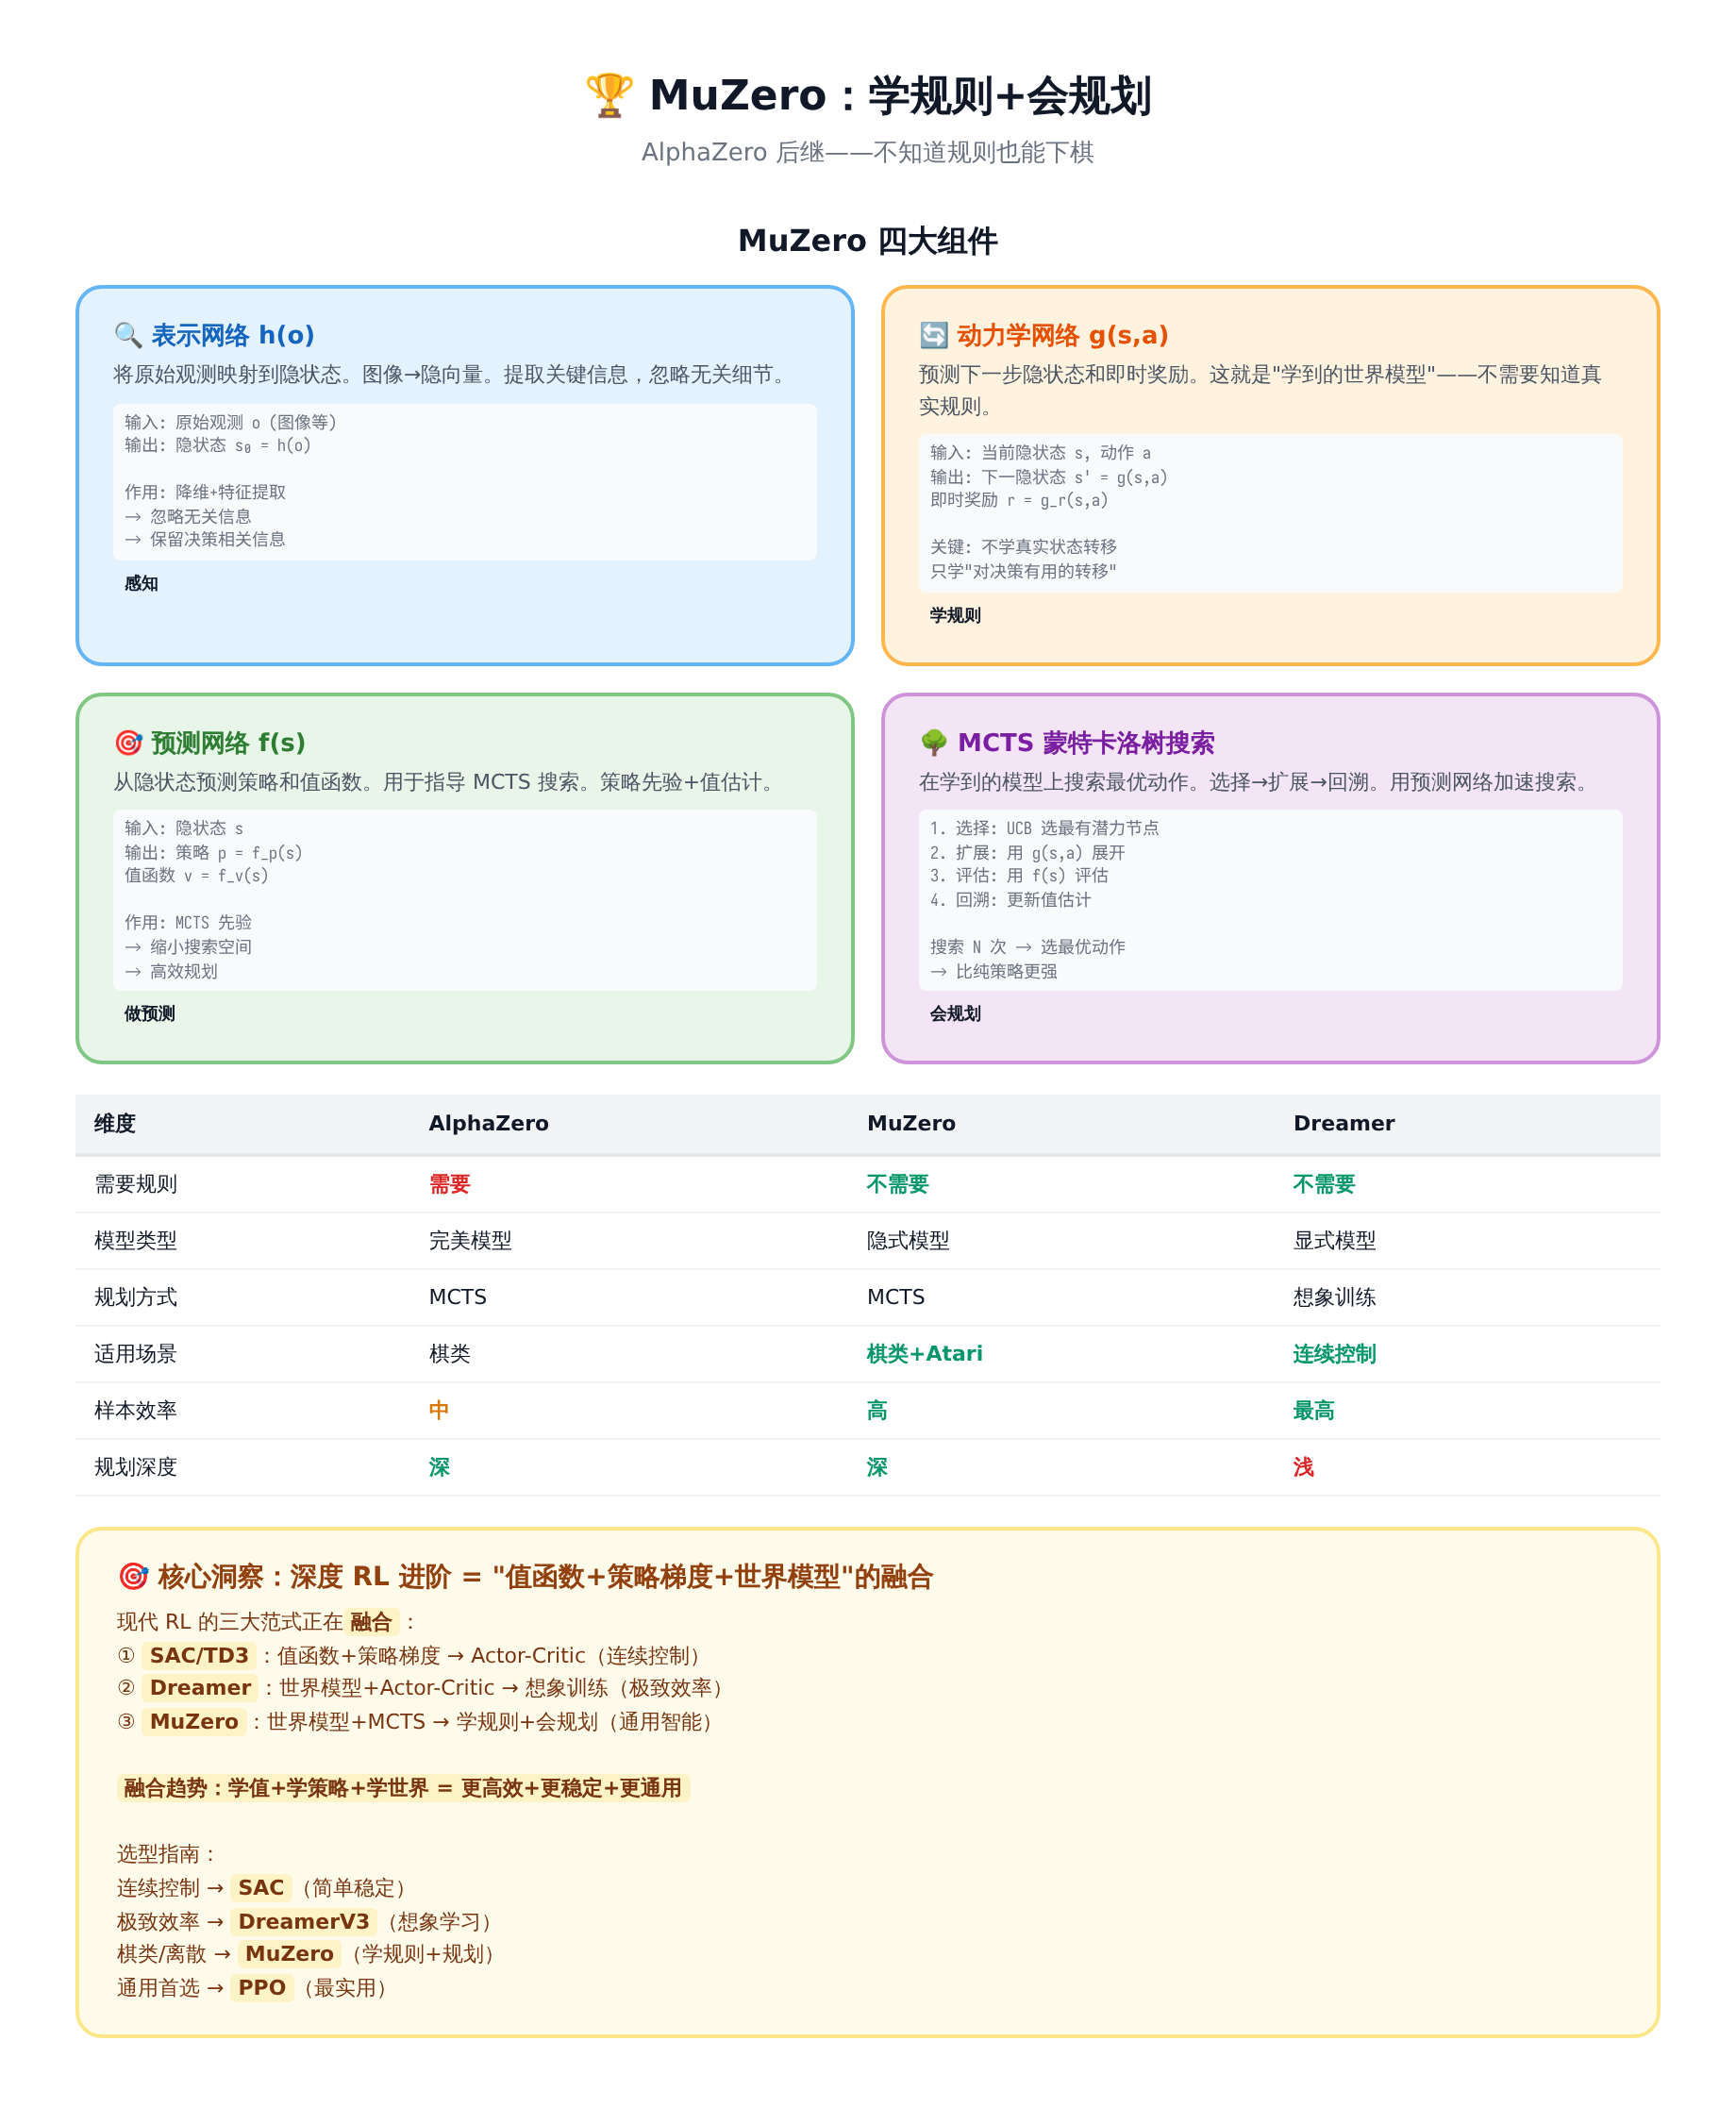Click "MCTS" in the AlphaZero column

click(458, 1297)
